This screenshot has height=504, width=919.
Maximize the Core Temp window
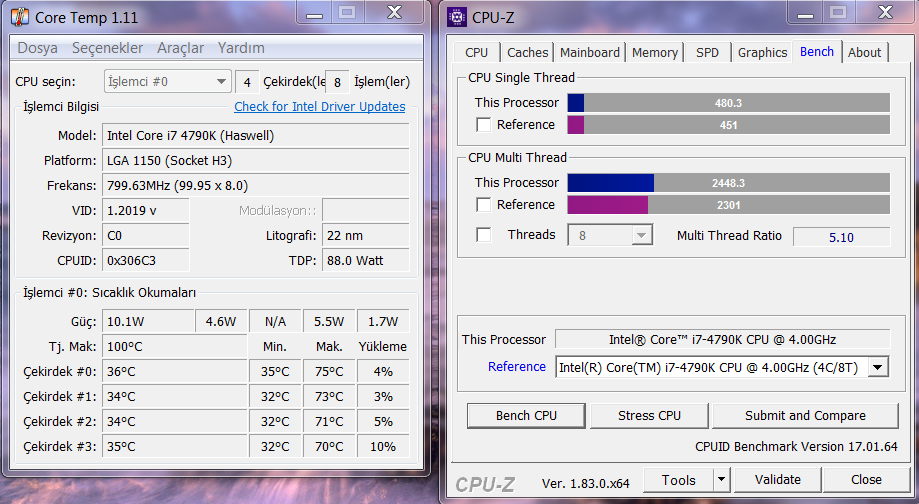pyautogui.click(x=348, y=13)
